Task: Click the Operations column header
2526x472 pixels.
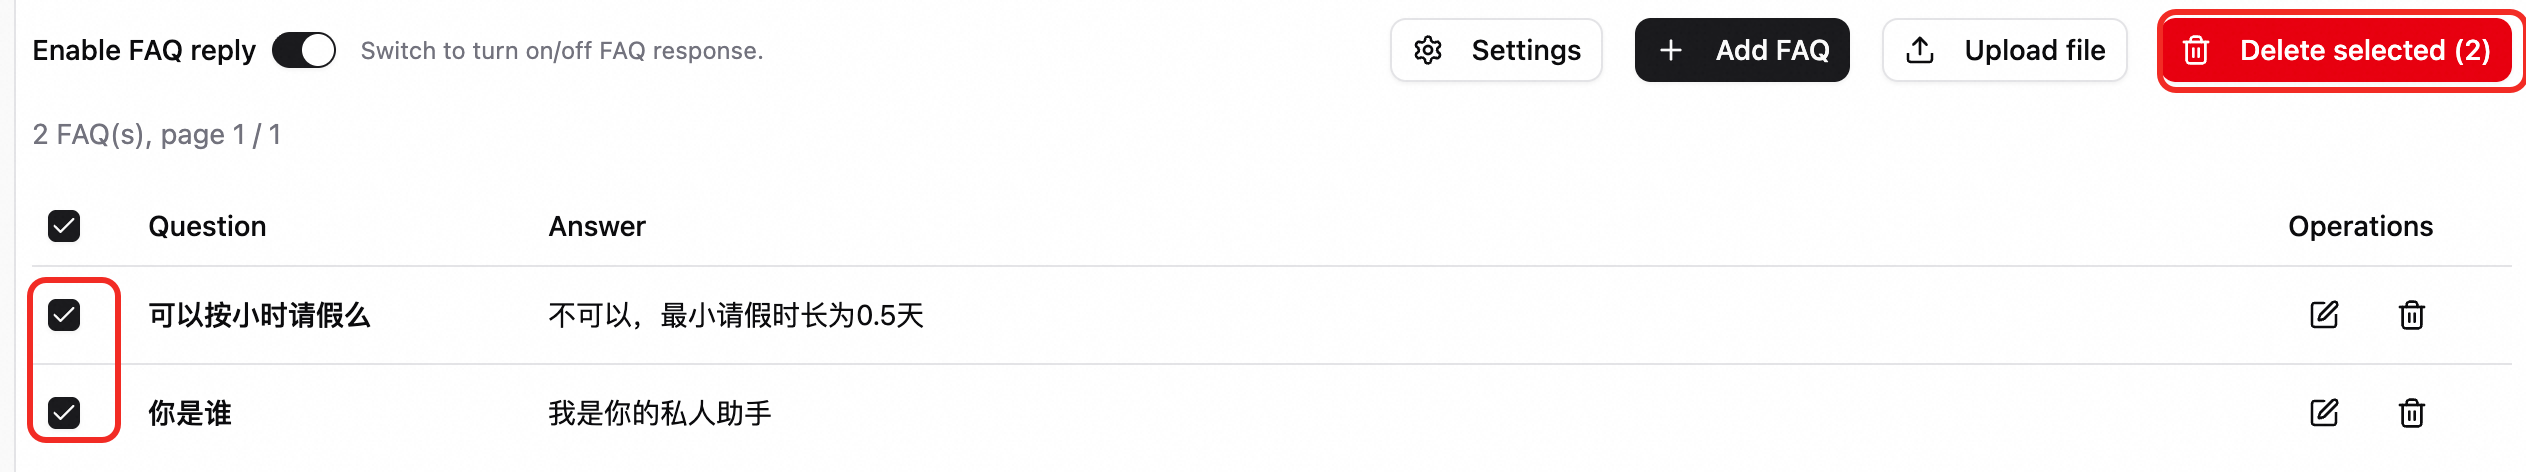Action: click(x=2360, y=226)
